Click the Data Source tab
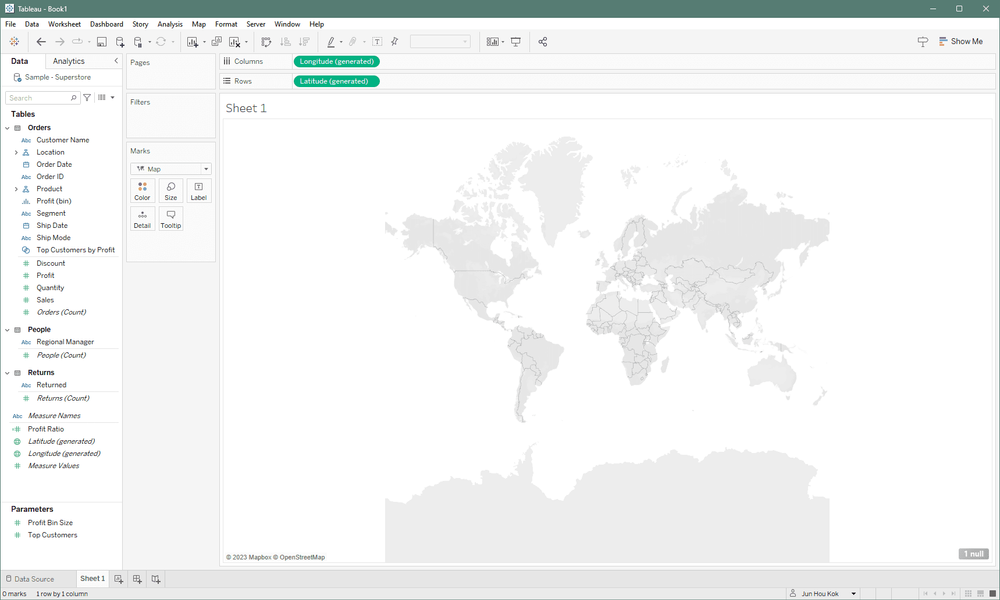The height and width of the screenshot is (600, 1000). click(30, 579)
